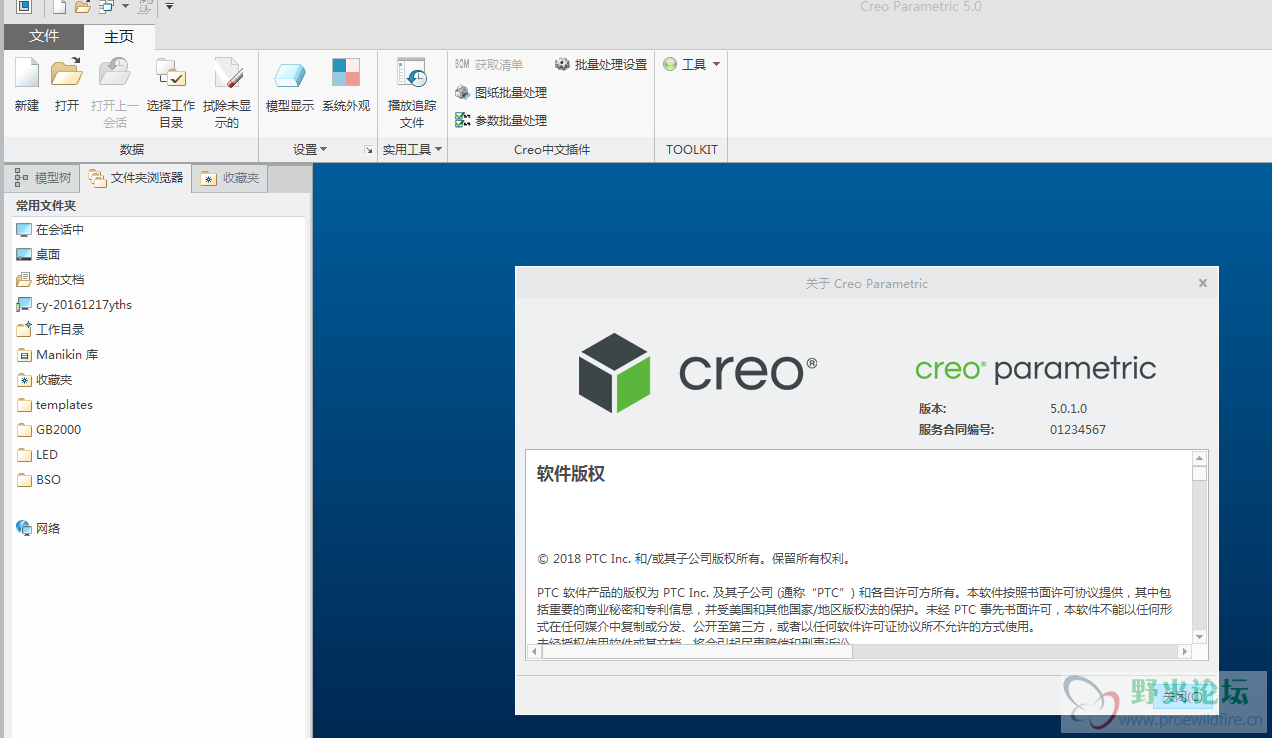Open the customize quick access toolbar dropdown
The width and height of the screenshot is (1272, 738).
169,7
